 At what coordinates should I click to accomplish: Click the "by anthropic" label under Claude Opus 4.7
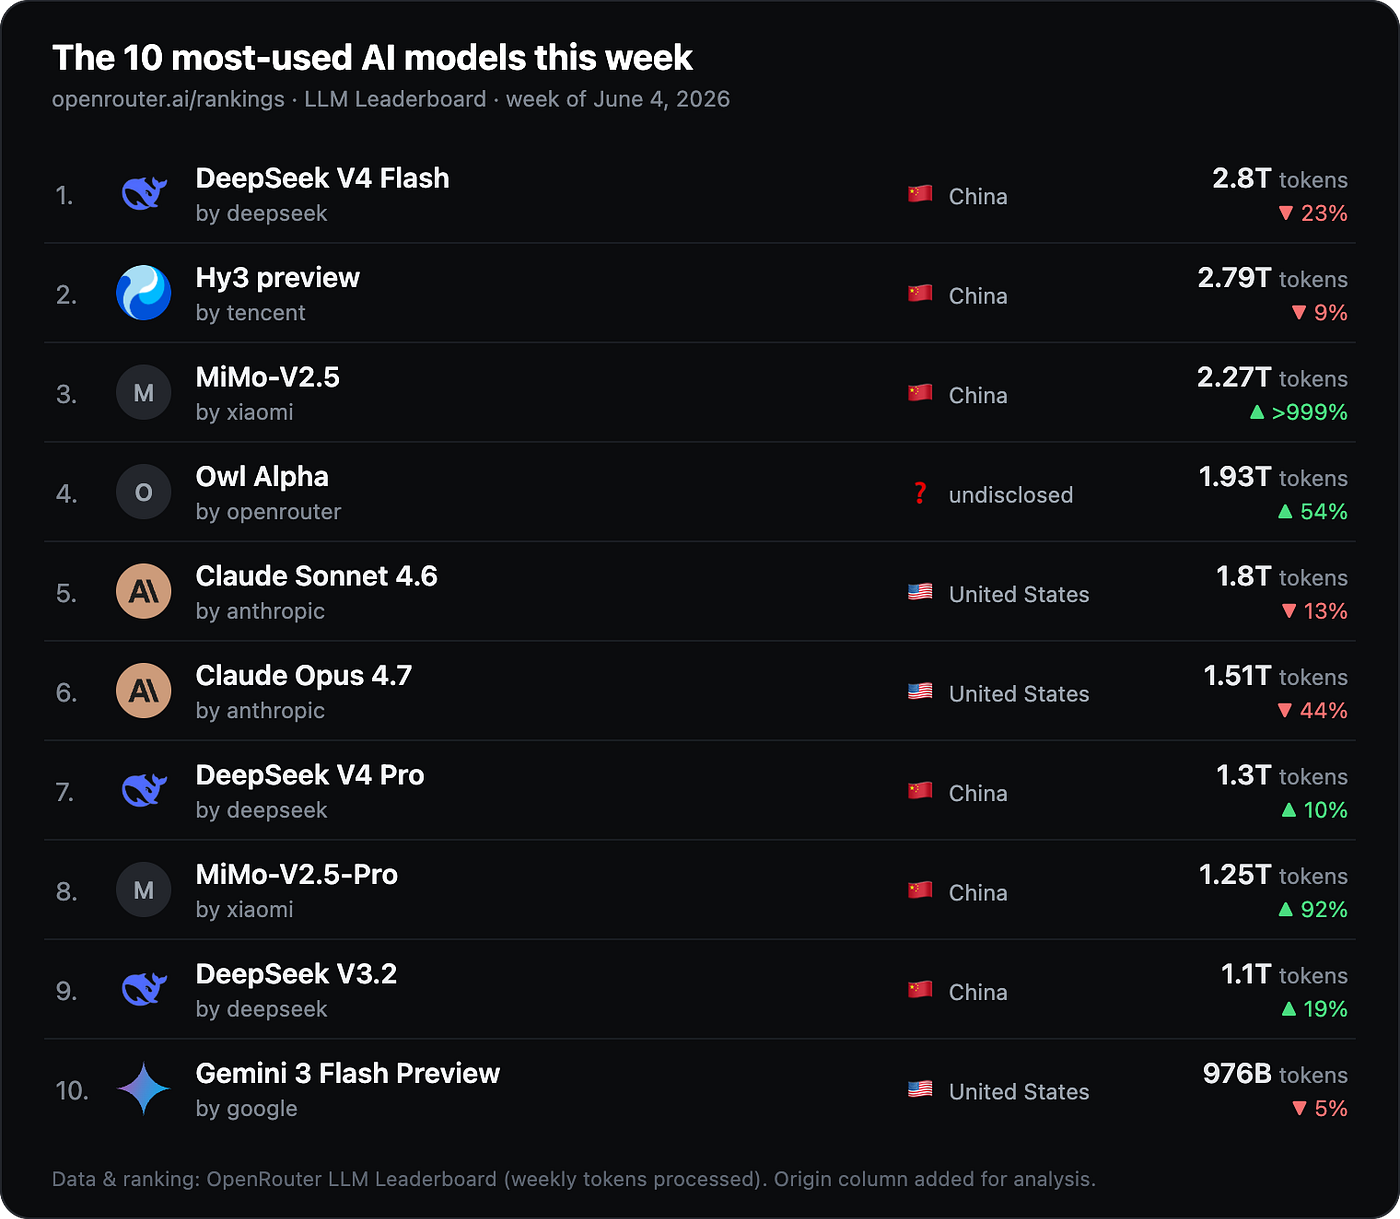pos(260,711)
